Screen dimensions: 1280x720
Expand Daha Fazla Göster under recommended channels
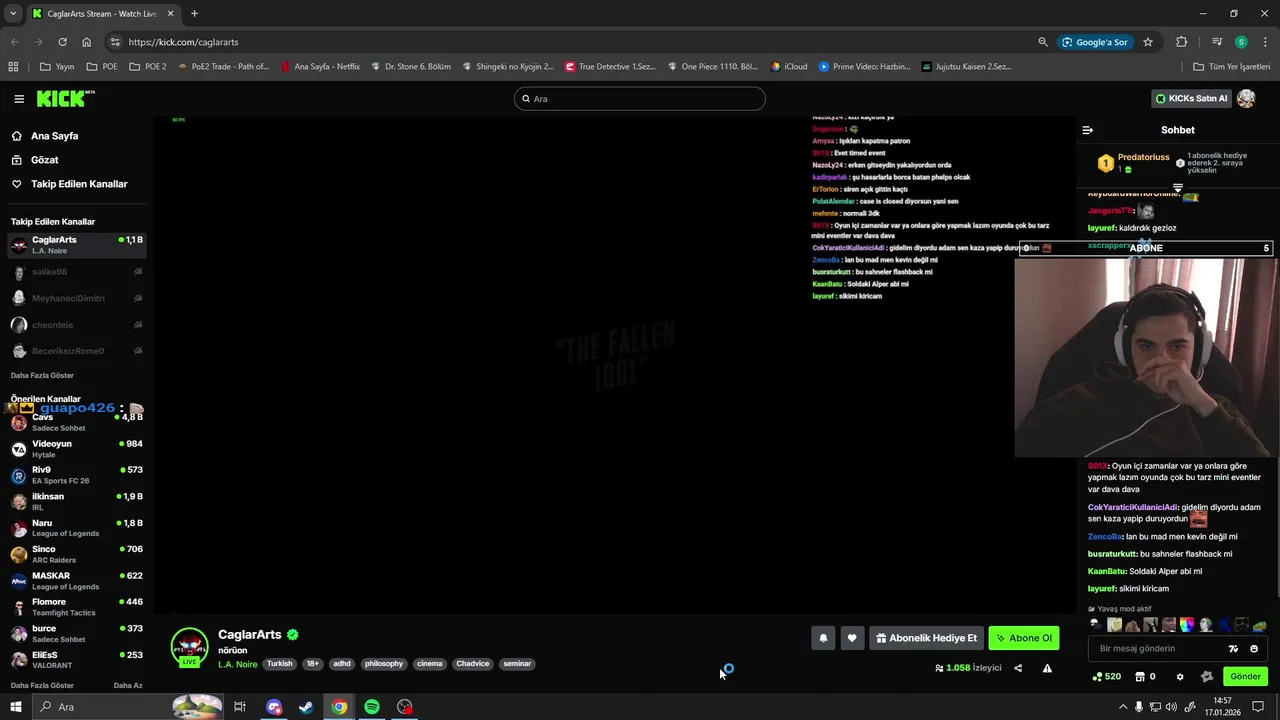coord(42,685)
